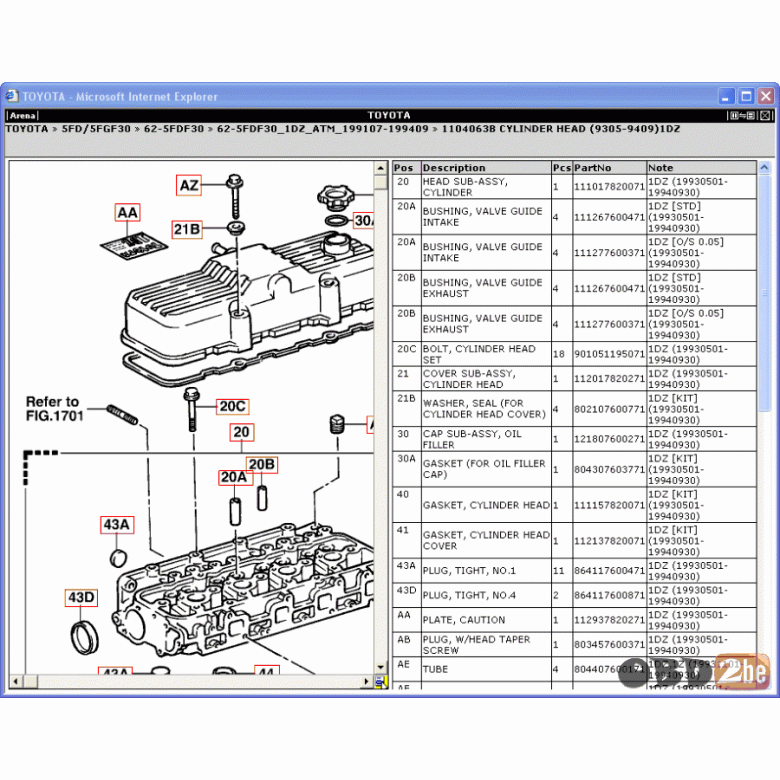This screenshot has height=780, width=780.
Task: Select the 'HEAD SUB-ASSY, CYLINDER' description
Action: pyautogui.click(x=465, y=187)
